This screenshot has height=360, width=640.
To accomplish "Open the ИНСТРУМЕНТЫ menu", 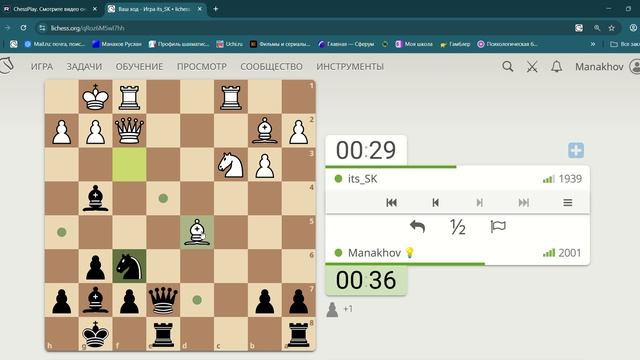I will tap(350, 67).
